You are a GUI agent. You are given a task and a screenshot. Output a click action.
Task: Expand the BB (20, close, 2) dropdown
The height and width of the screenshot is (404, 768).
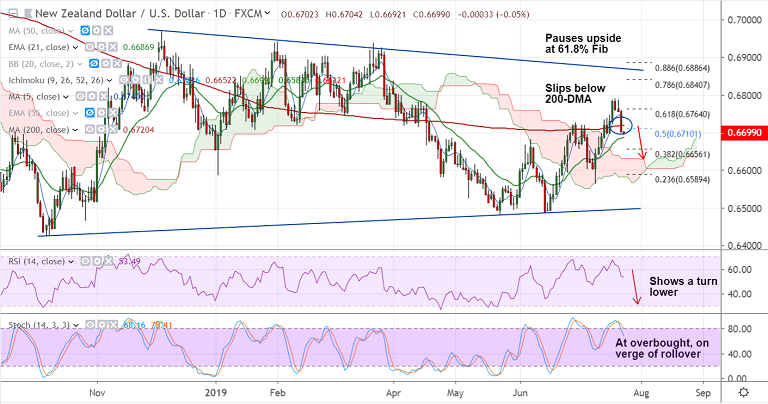coord(80,64)
